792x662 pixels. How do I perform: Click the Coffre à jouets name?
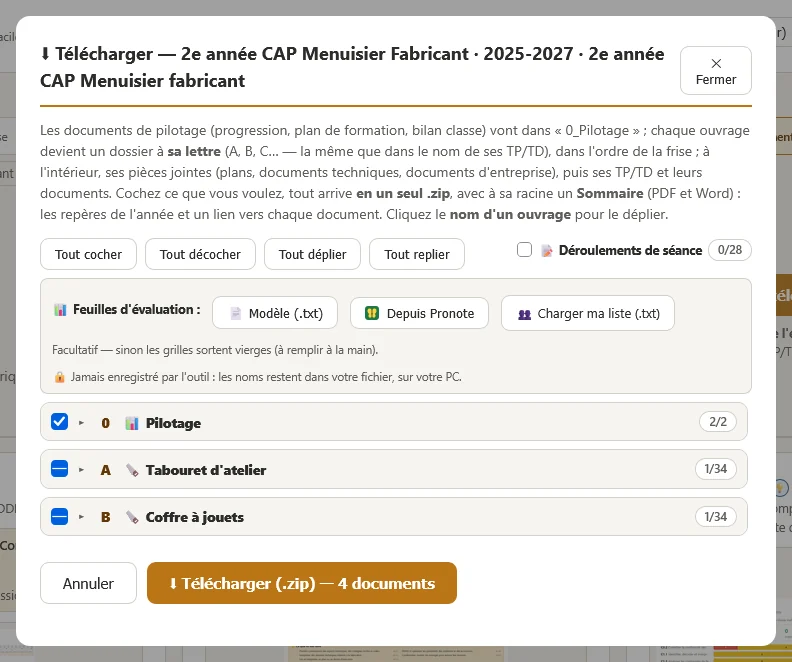click(x=195, y=517)
